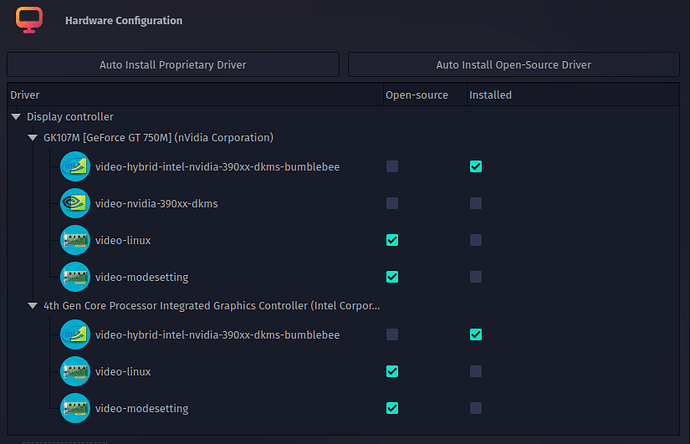Screen dimensions: 690x444
Task: Select video-nvidia-390xx-dkms text
Action: coord(157,204)
